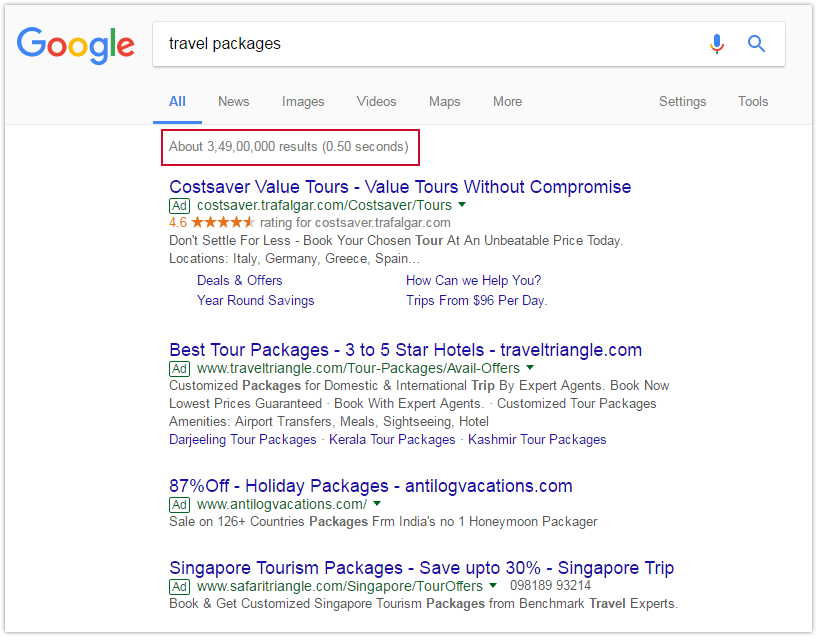The image size is (817, 637).
Task: Click the 'About 3,49,00,000 results' text
Action: point(289,146)
